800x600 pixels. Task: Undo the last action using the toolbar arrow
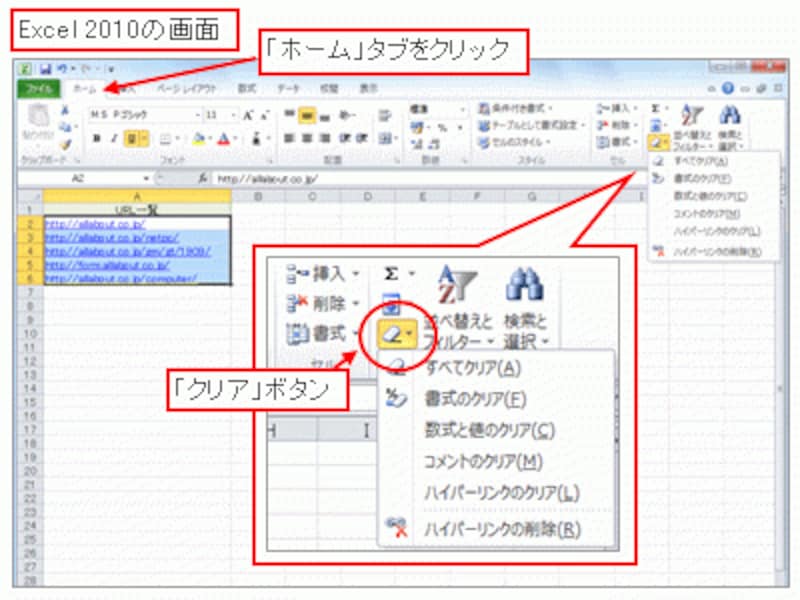(x=62, y=68)
